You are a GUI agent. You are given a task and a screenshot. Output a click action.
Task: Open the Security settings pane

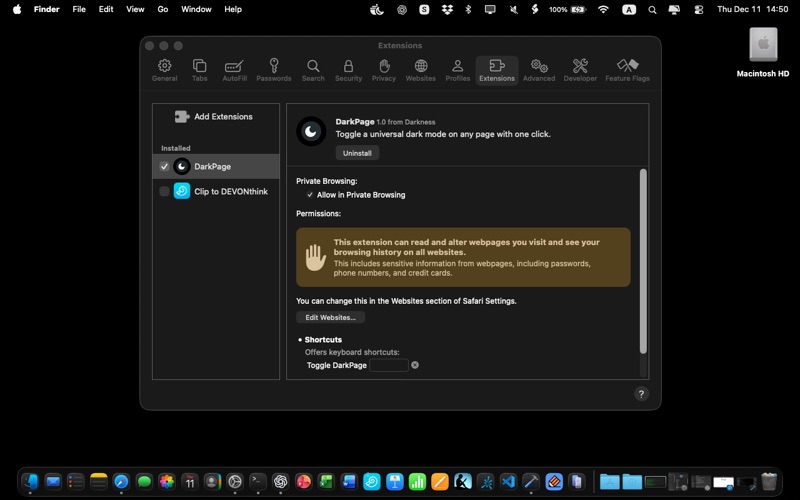pyautogui.click(x=348, y=70)
